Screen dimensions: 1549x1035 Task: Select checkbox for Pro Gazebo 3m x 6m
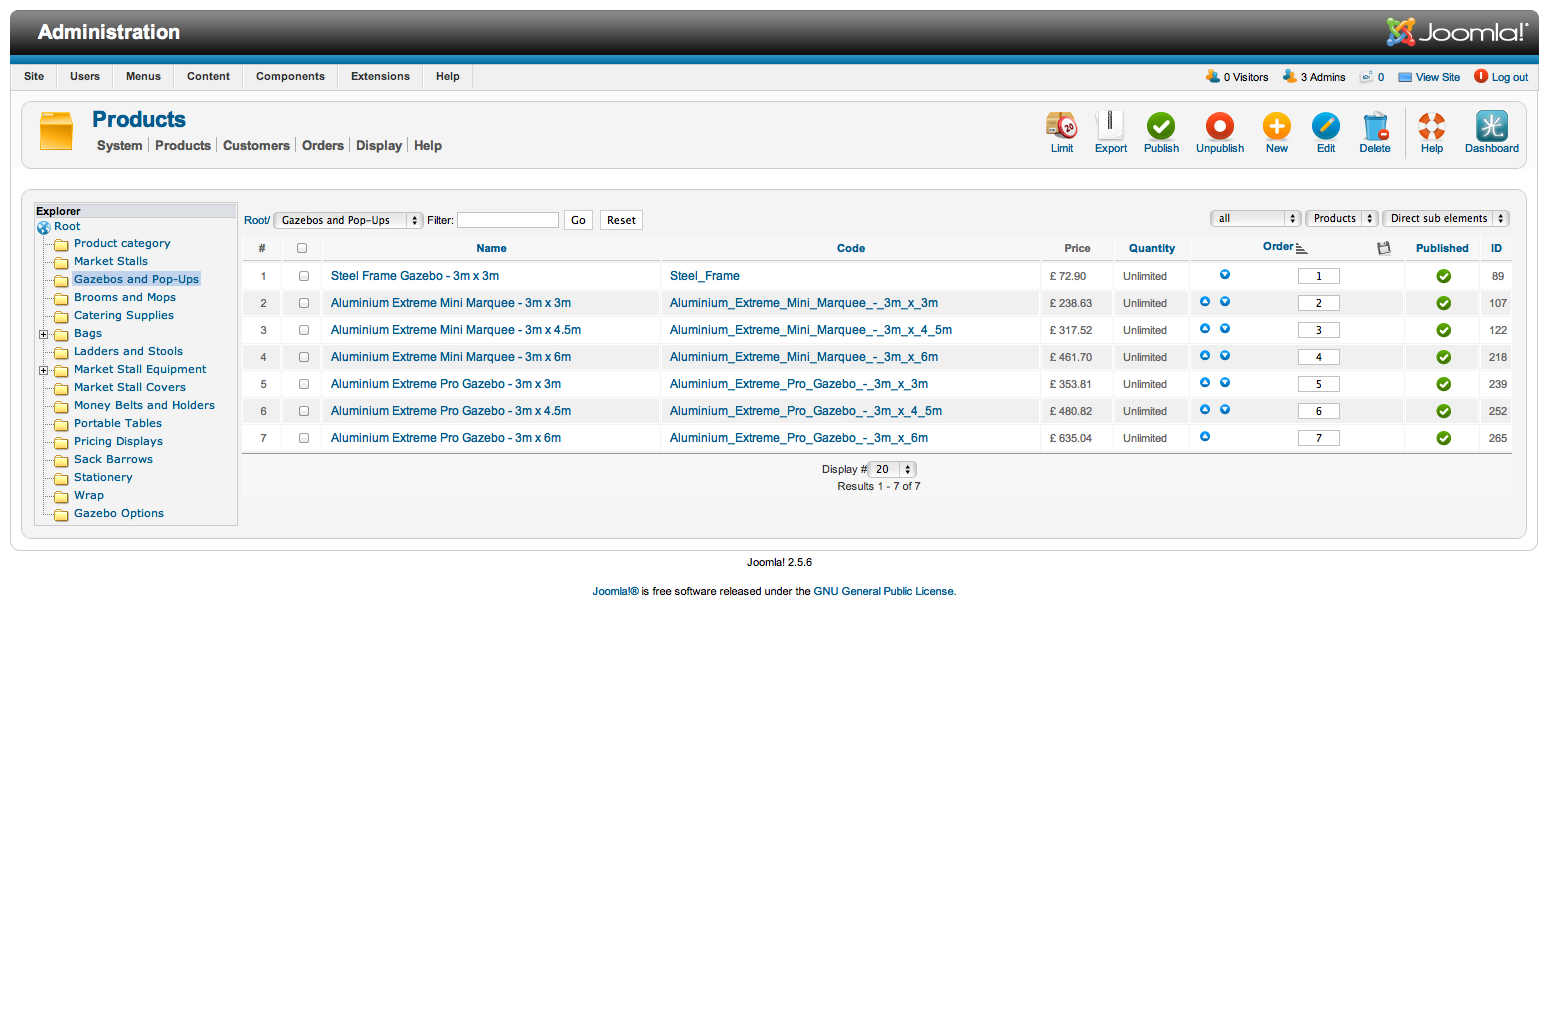click(304, 438)
